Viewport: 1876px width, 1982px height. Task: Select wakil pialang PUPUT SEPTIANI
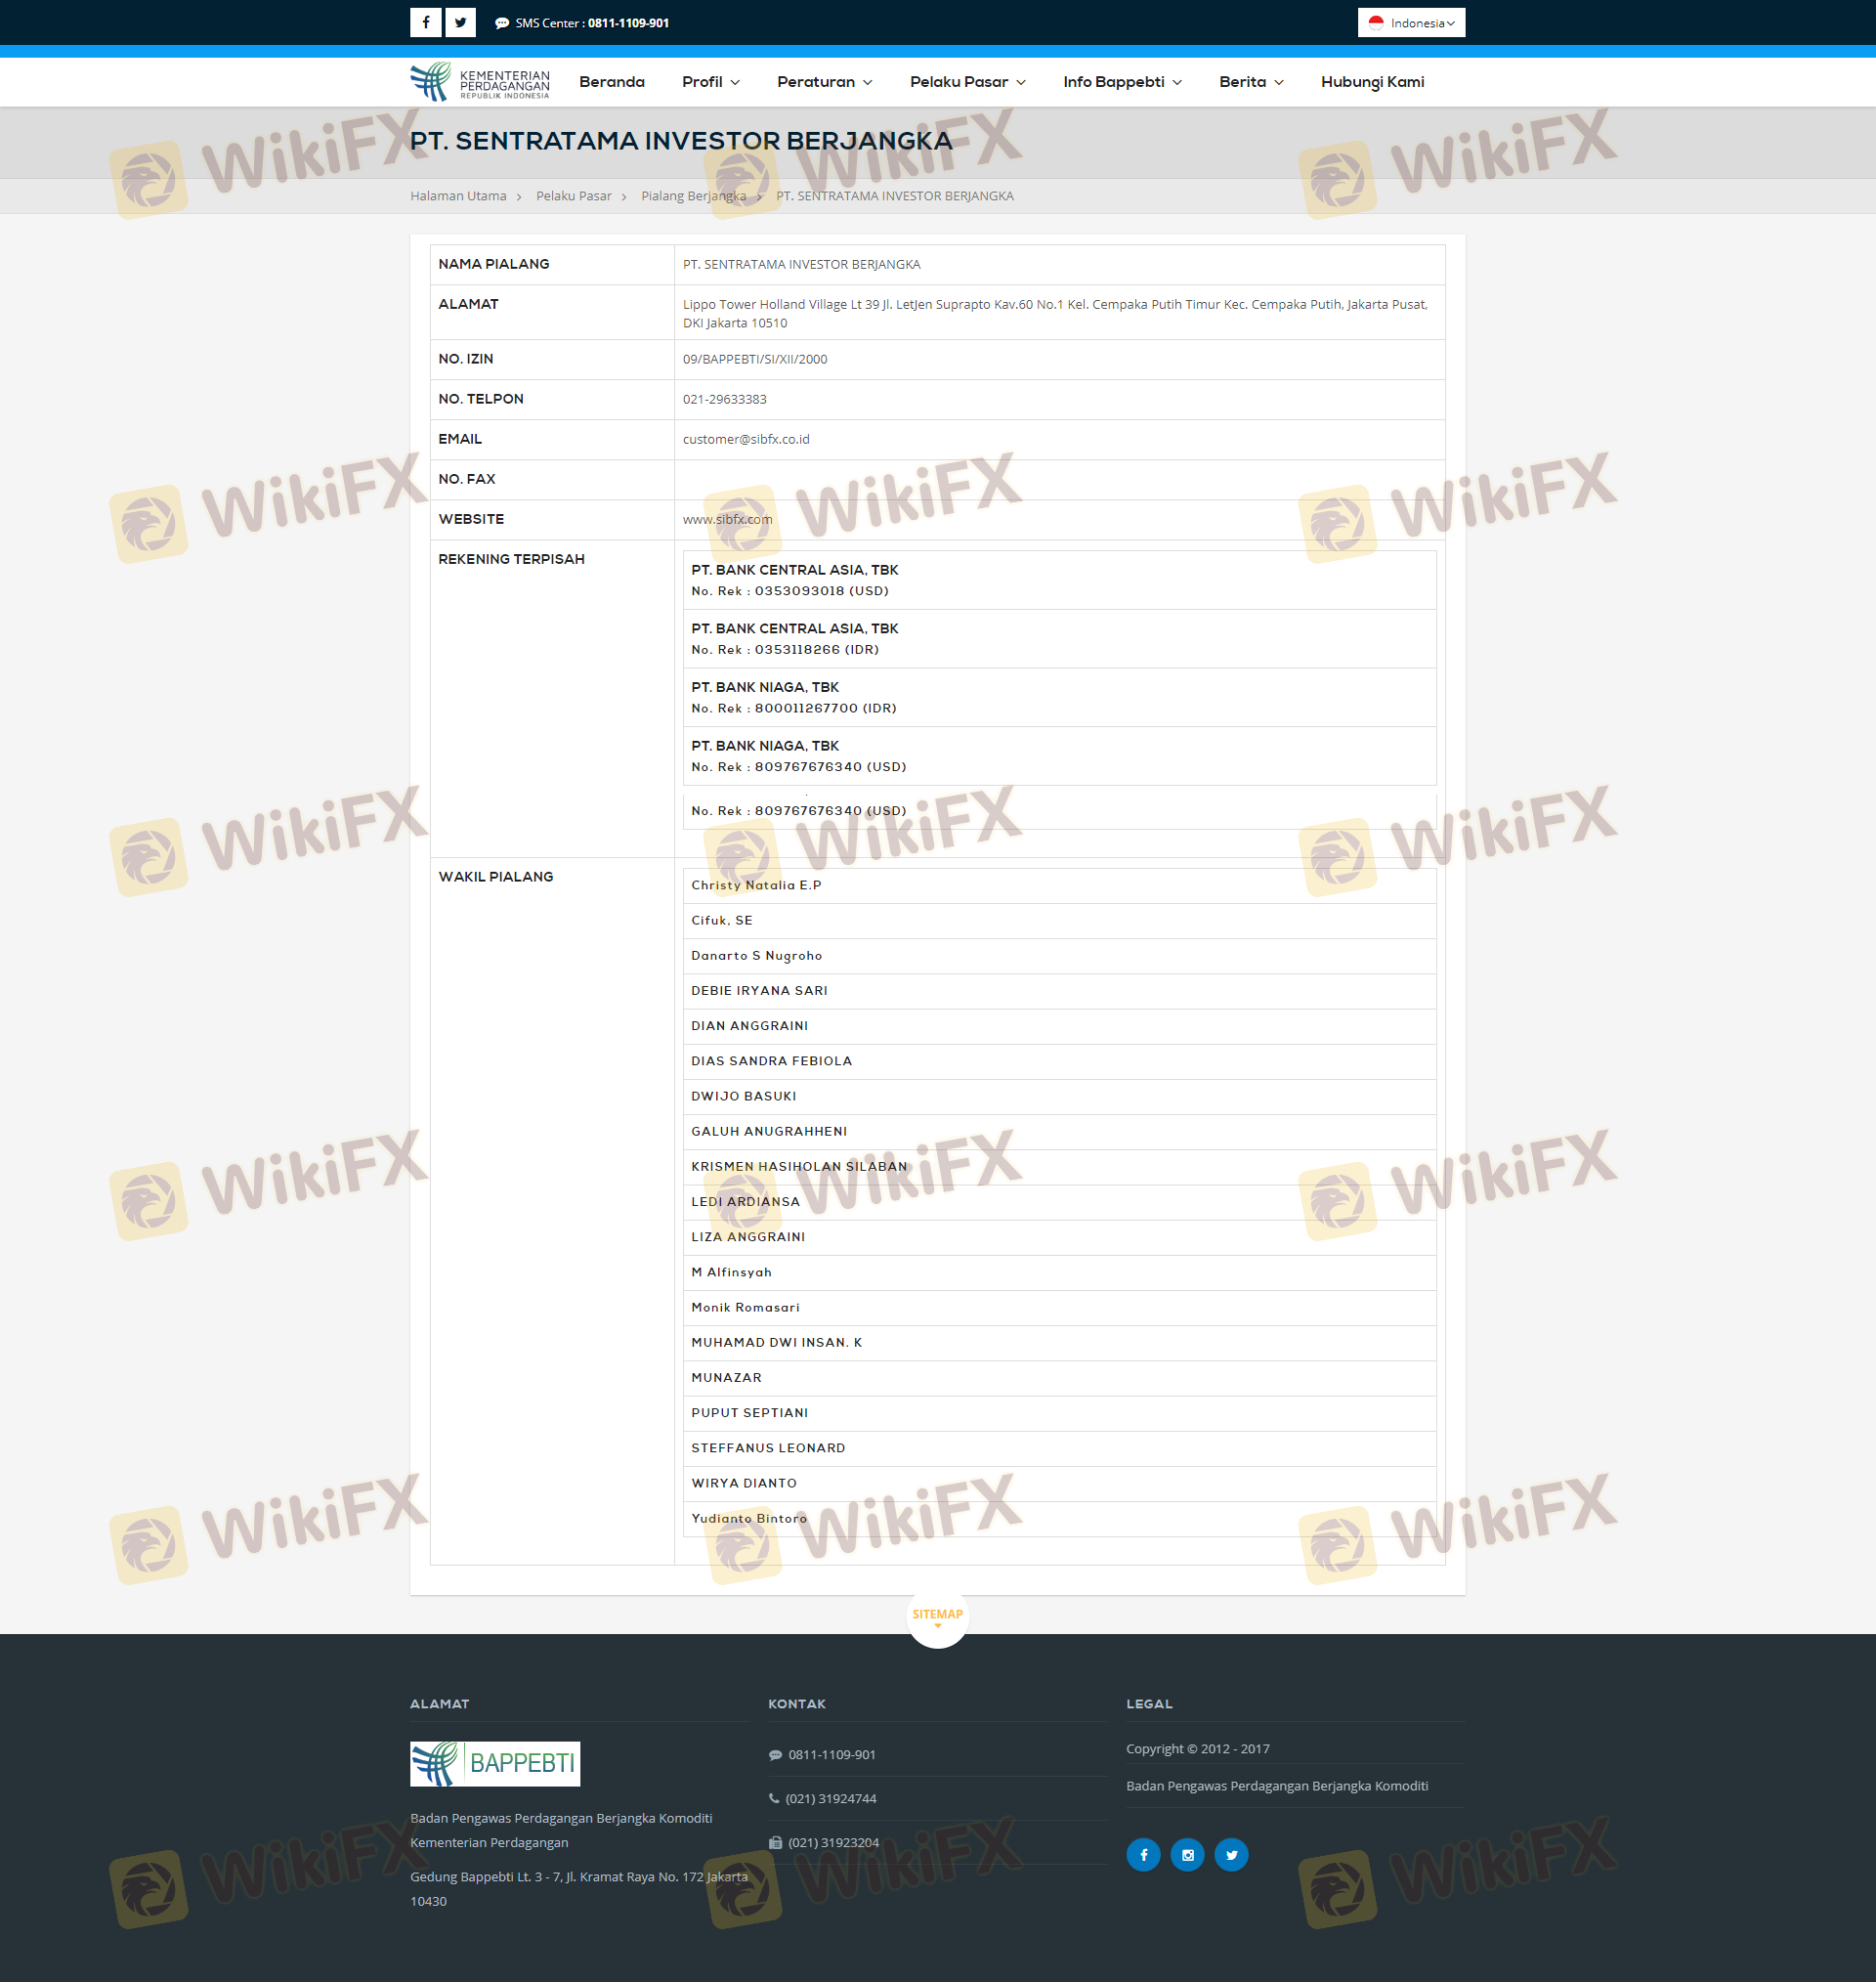[1059, 1412]
